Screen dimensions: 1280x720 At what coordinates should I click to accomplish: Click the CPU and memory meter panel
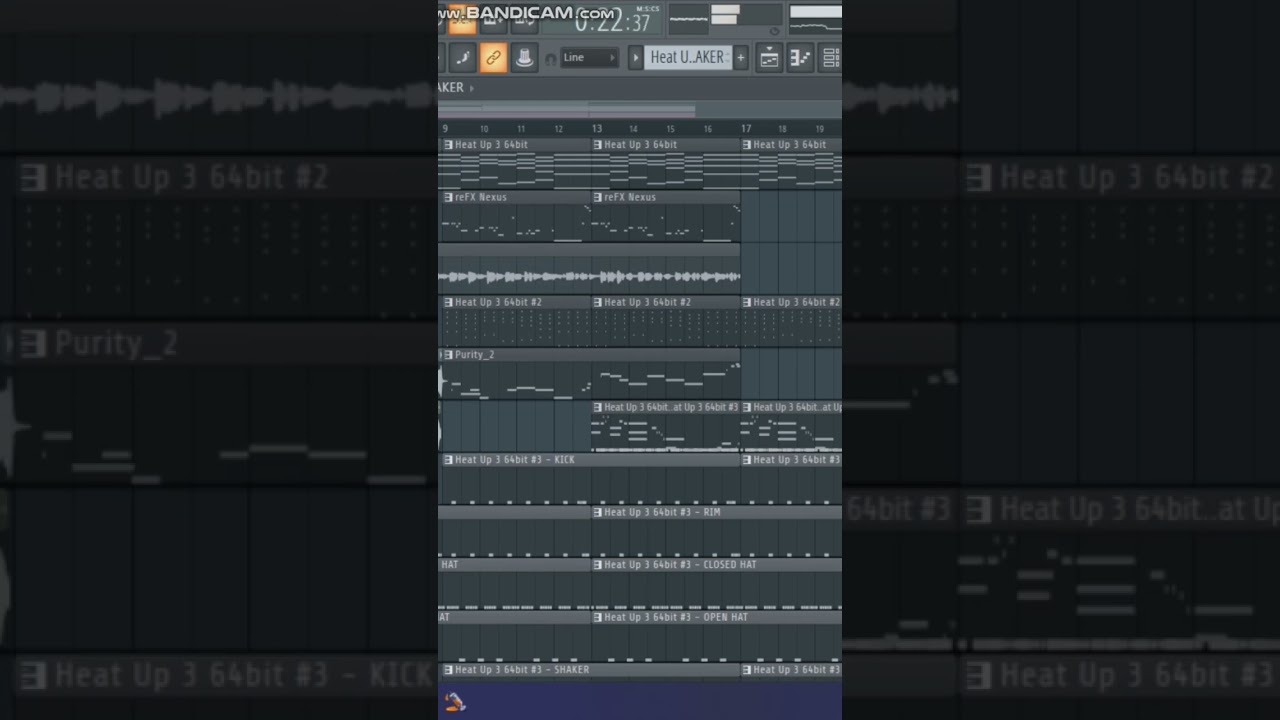click(747, 14)
